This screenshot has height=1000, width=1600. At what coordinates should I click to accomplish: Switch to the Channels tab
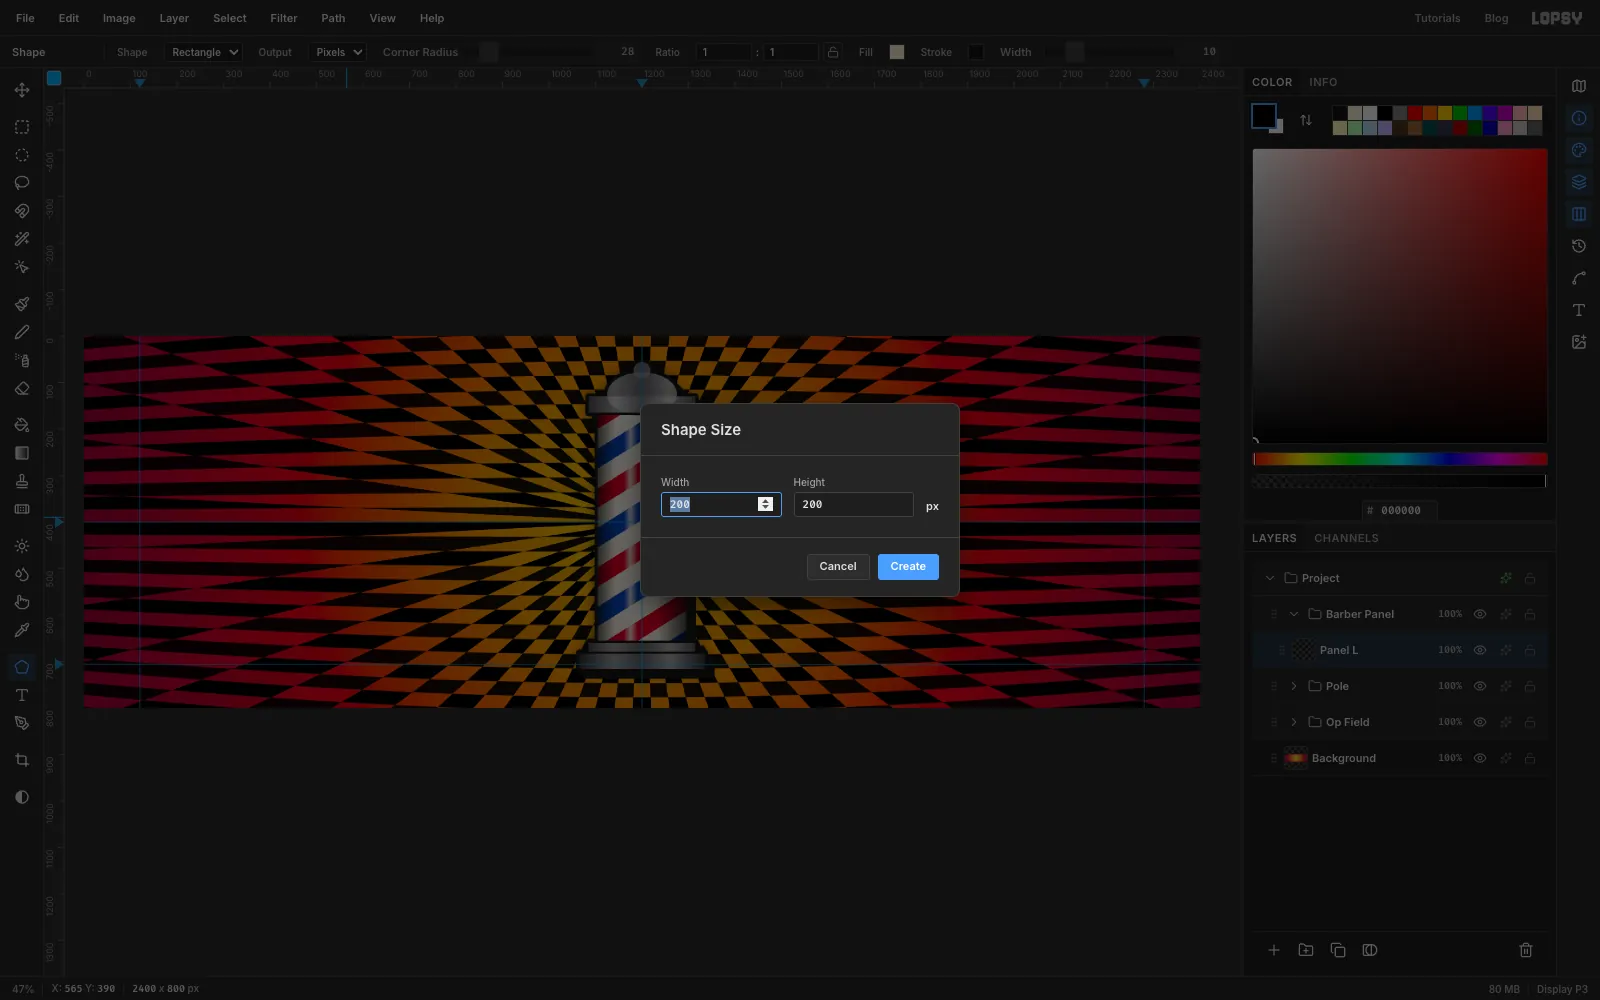click(1346, 538)
